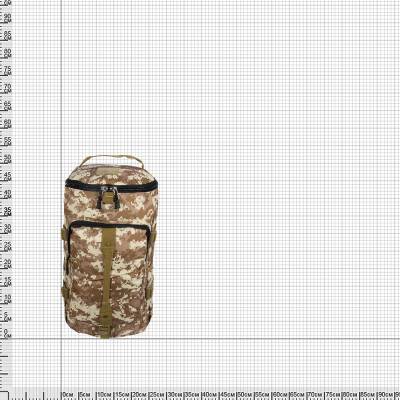Click the olive vertical center strap
The height and width of the screenshot is (400, 400).
click(x=107, y=280)
